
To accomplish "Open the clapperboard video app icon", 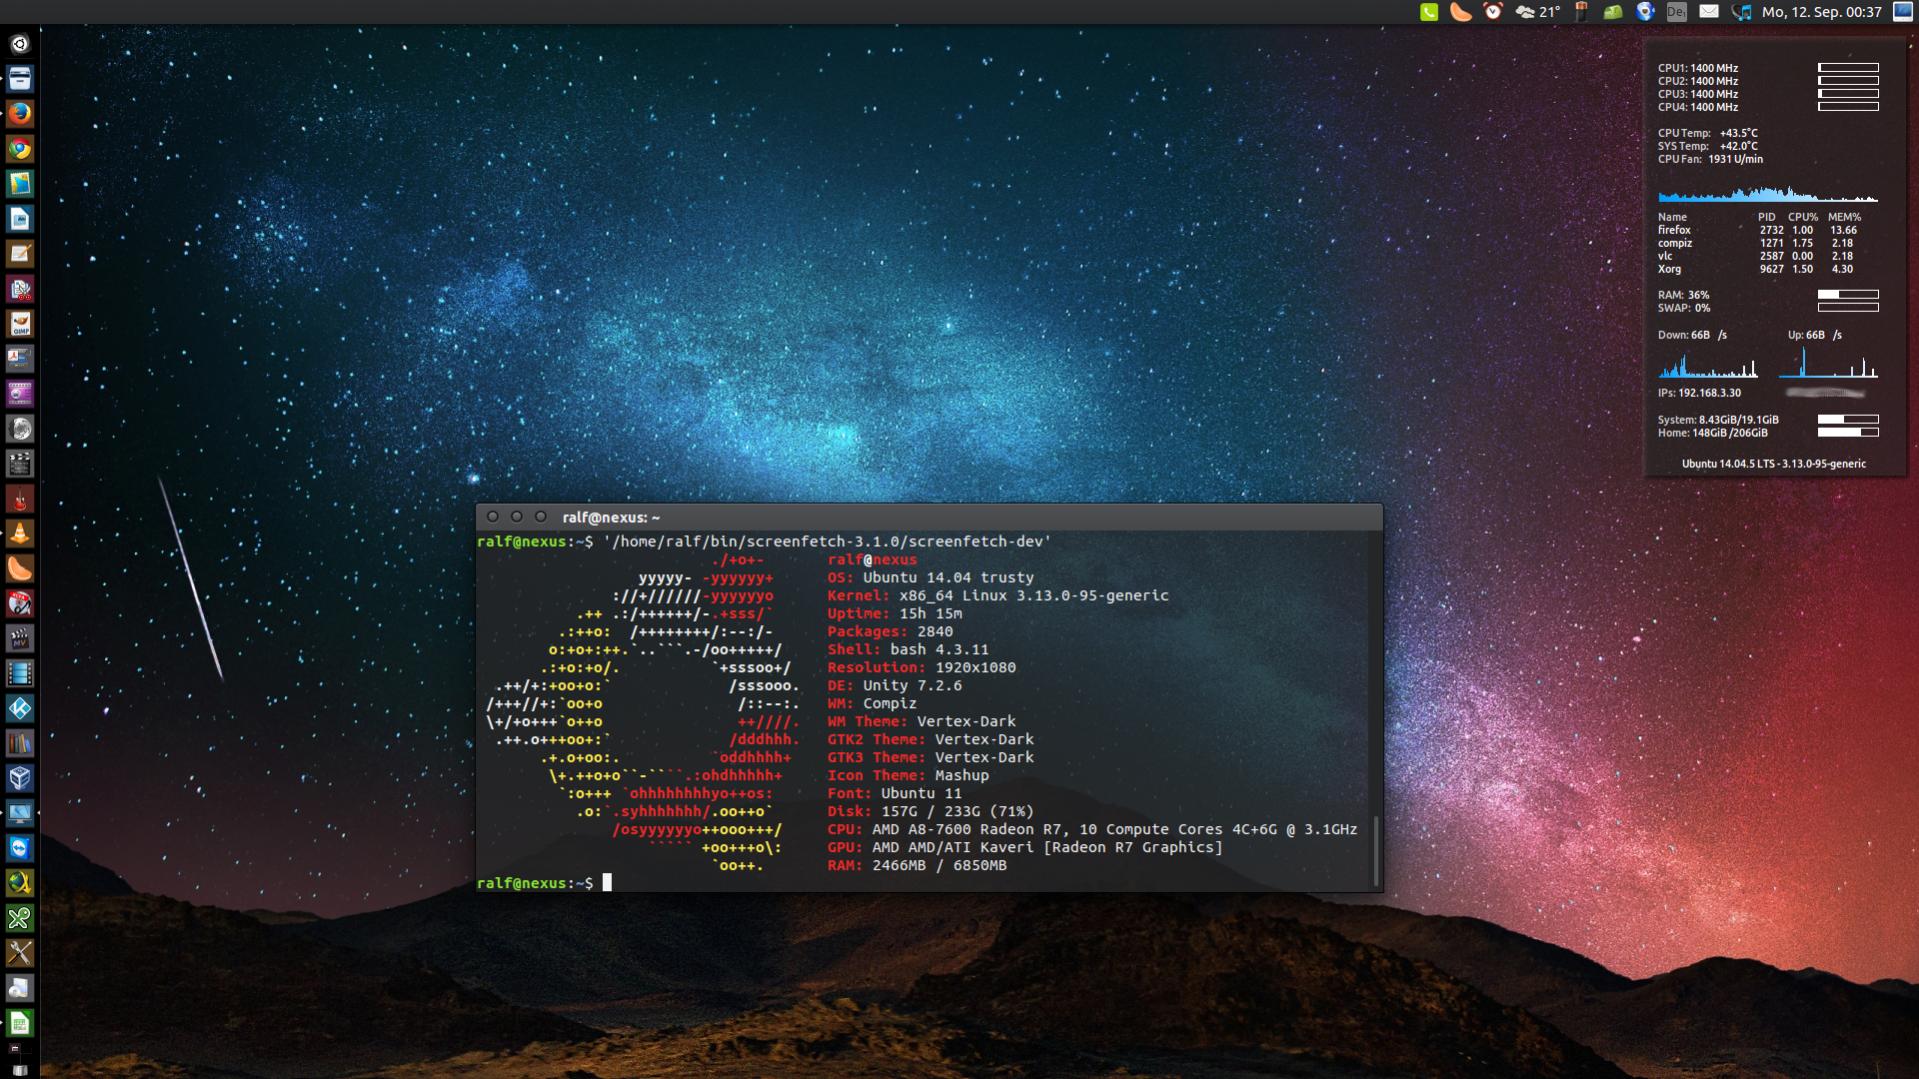I will coord(19,464).
